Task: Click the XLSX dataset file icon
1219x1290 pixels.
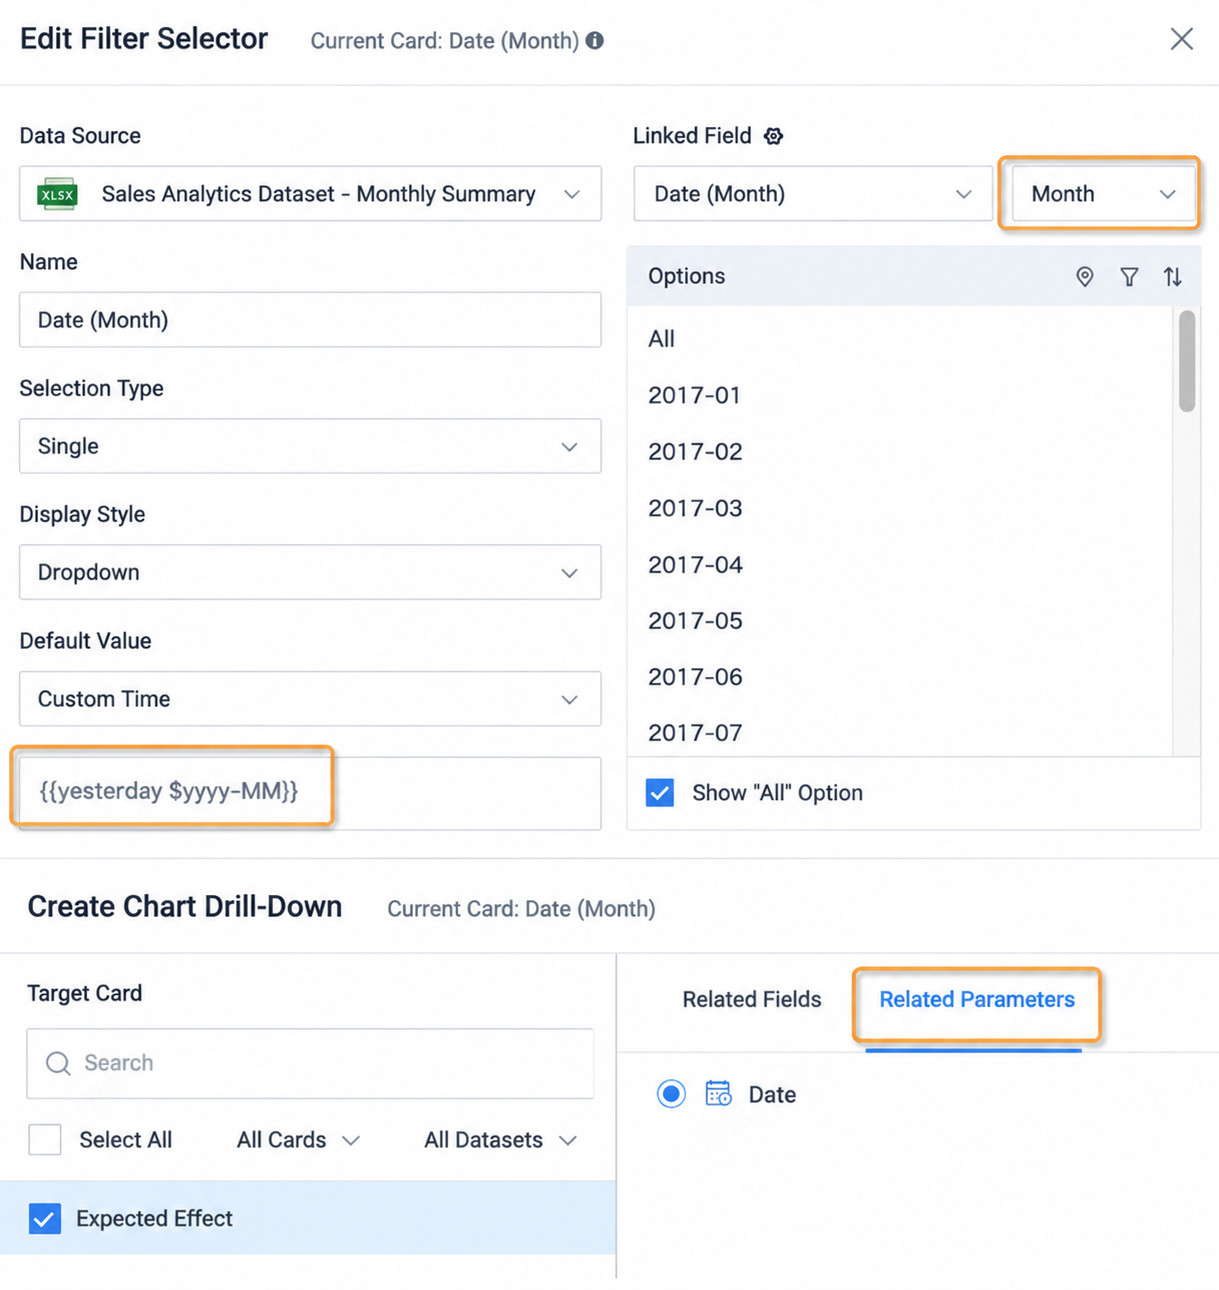Action: point(57,194)
